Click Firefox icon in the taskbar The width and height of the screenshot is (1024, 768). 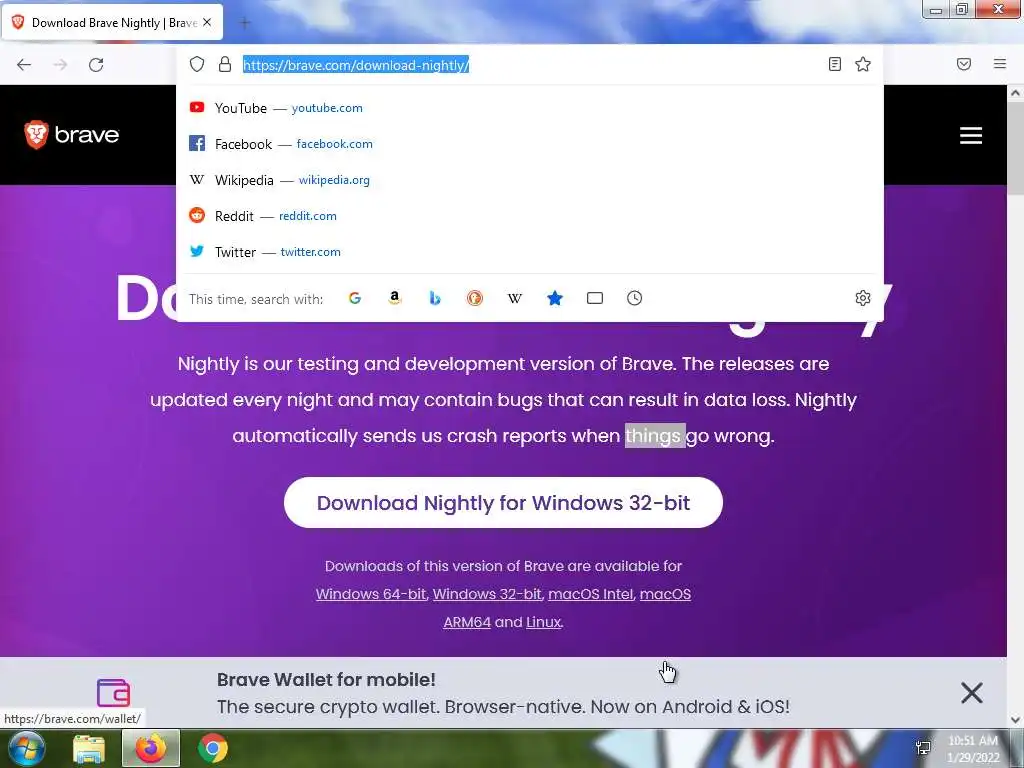150,748
